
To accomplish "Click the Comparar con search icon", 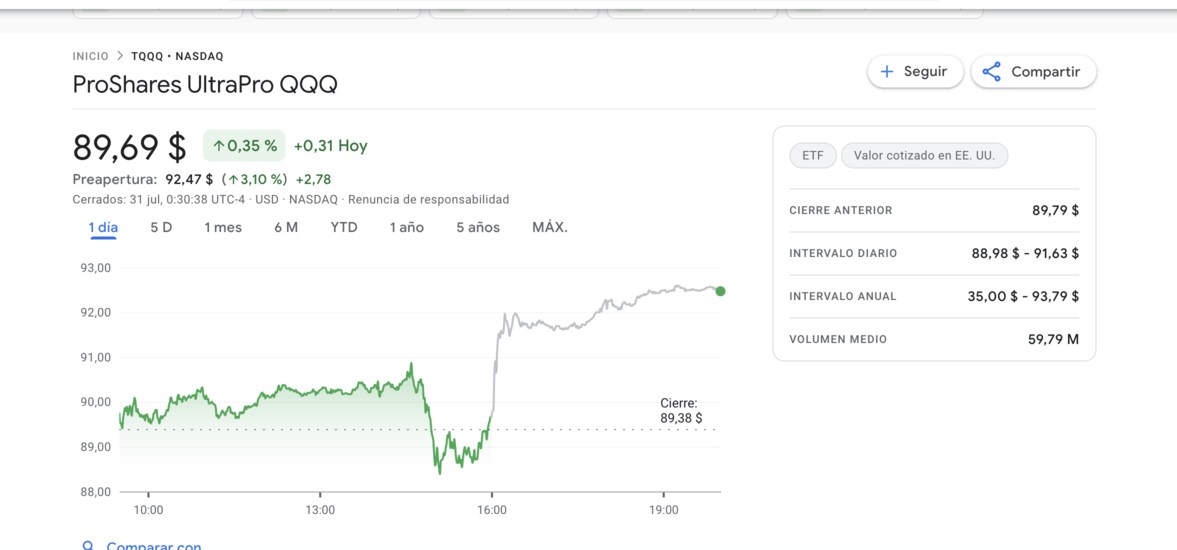I will [89, 546].
